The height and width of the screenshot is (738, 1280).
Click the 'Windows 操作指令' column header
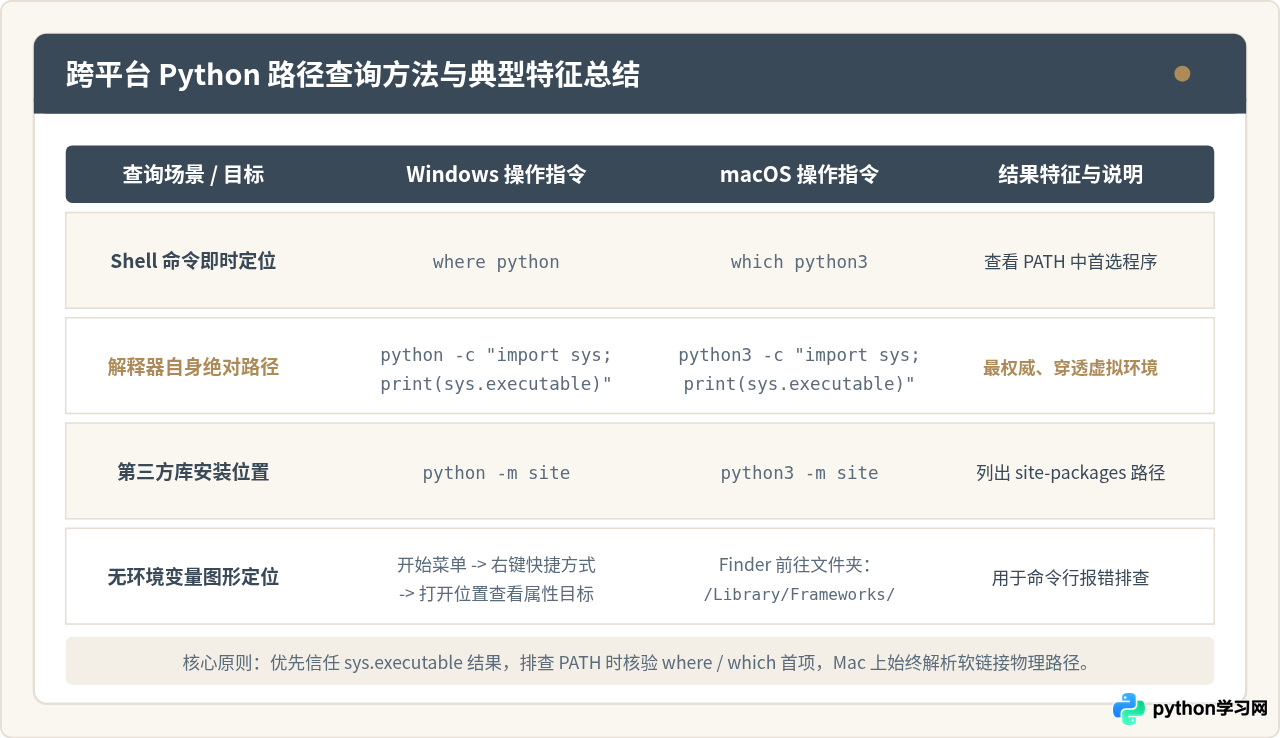[496, 175]
